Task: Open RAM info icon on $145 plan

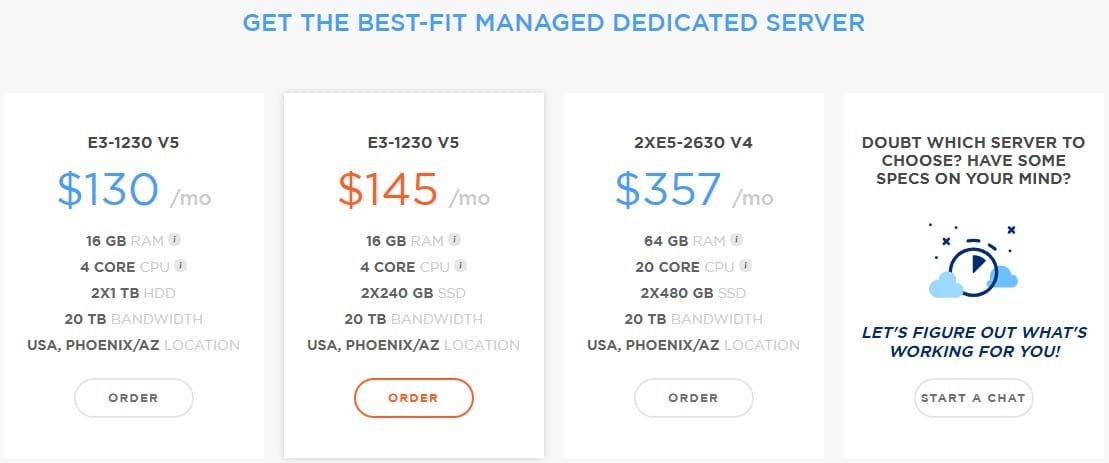Action: 454,240
